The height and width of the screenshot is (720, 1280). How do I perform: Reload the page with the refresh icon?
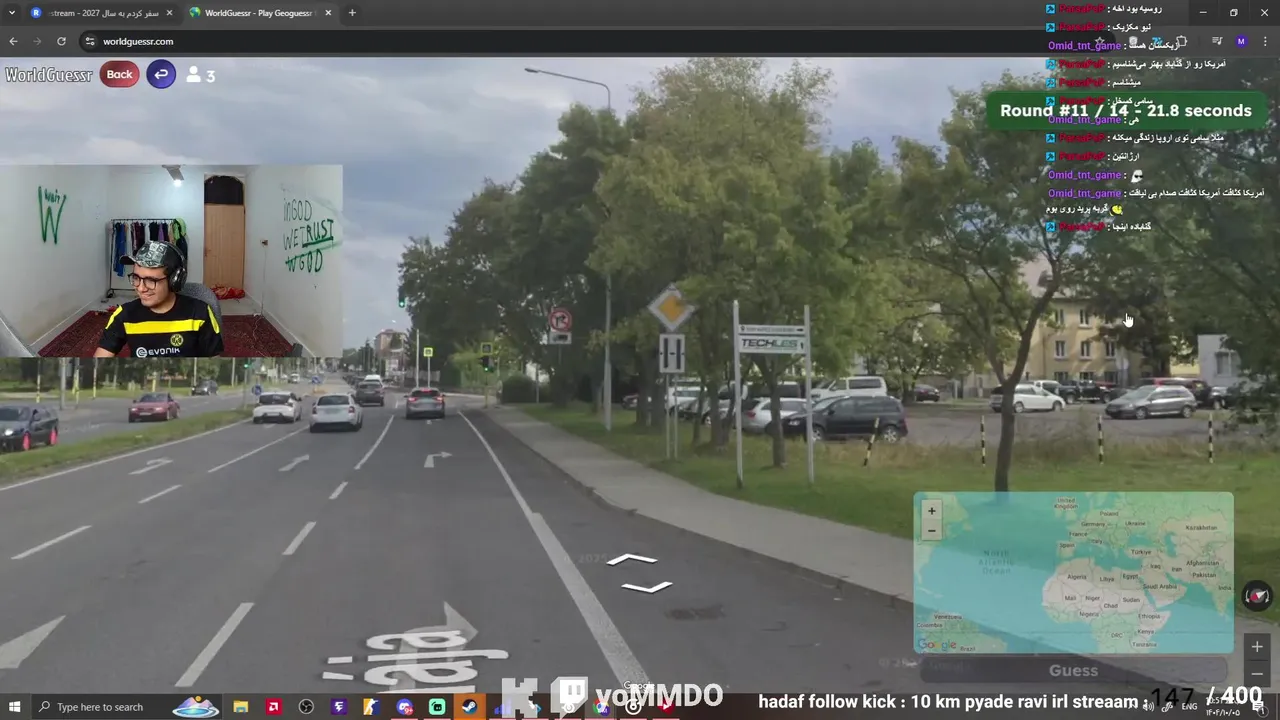click(x=62, y=41)
